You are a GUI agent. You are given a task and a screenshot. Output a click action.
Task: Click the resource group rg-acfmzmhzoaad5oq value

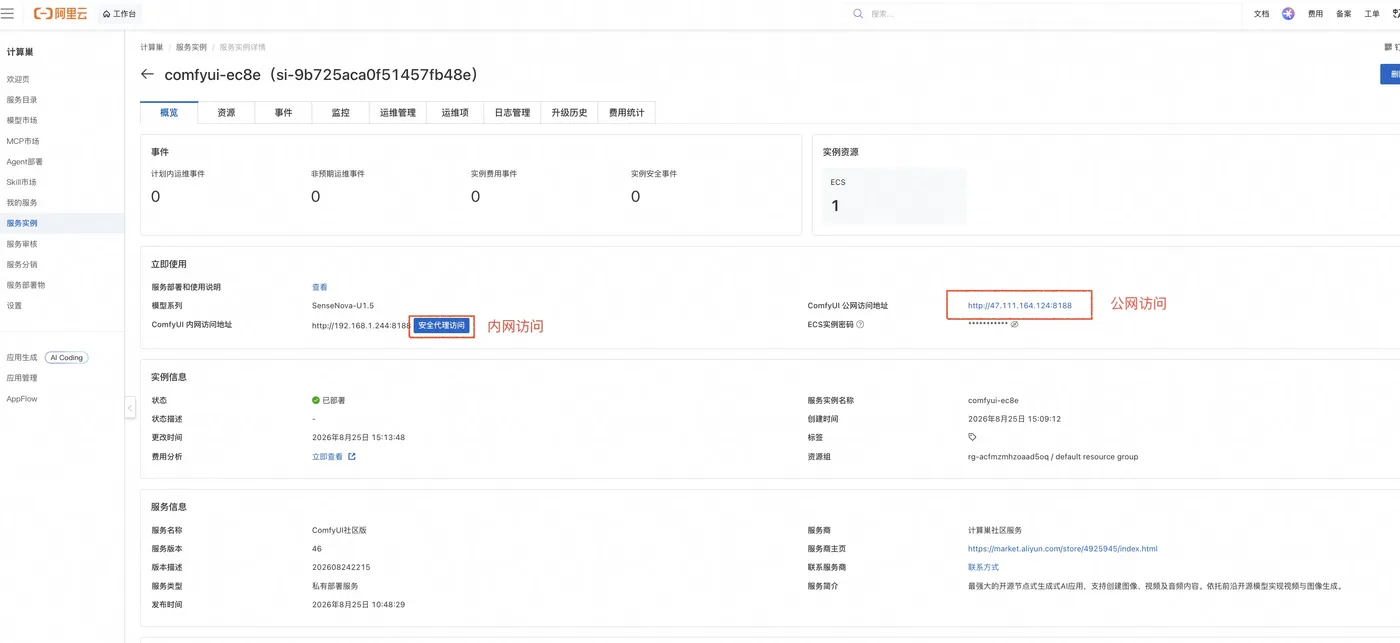point(1052,457)
